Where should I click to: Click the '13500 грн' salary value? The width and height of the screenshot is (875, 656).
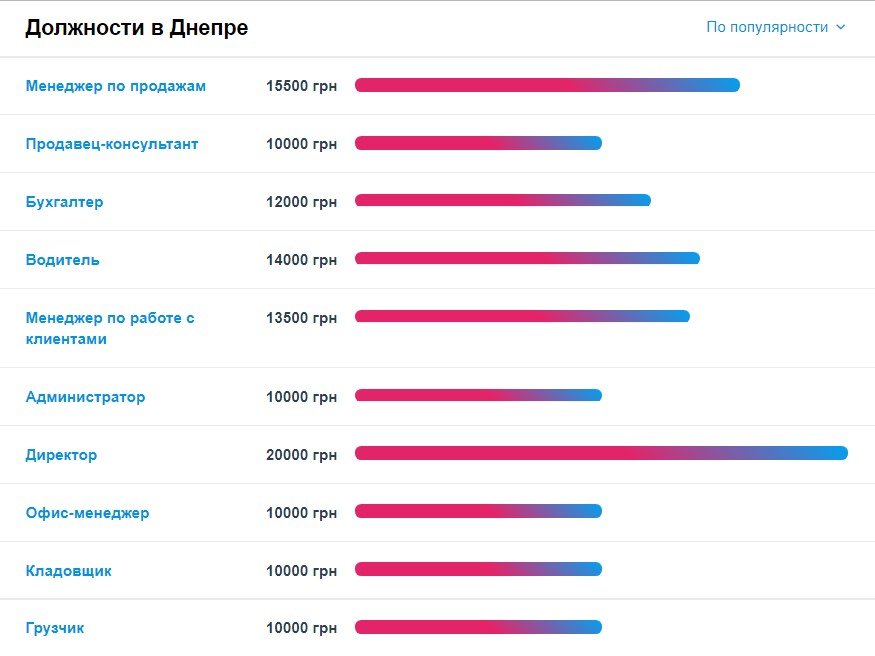point(301,318)
